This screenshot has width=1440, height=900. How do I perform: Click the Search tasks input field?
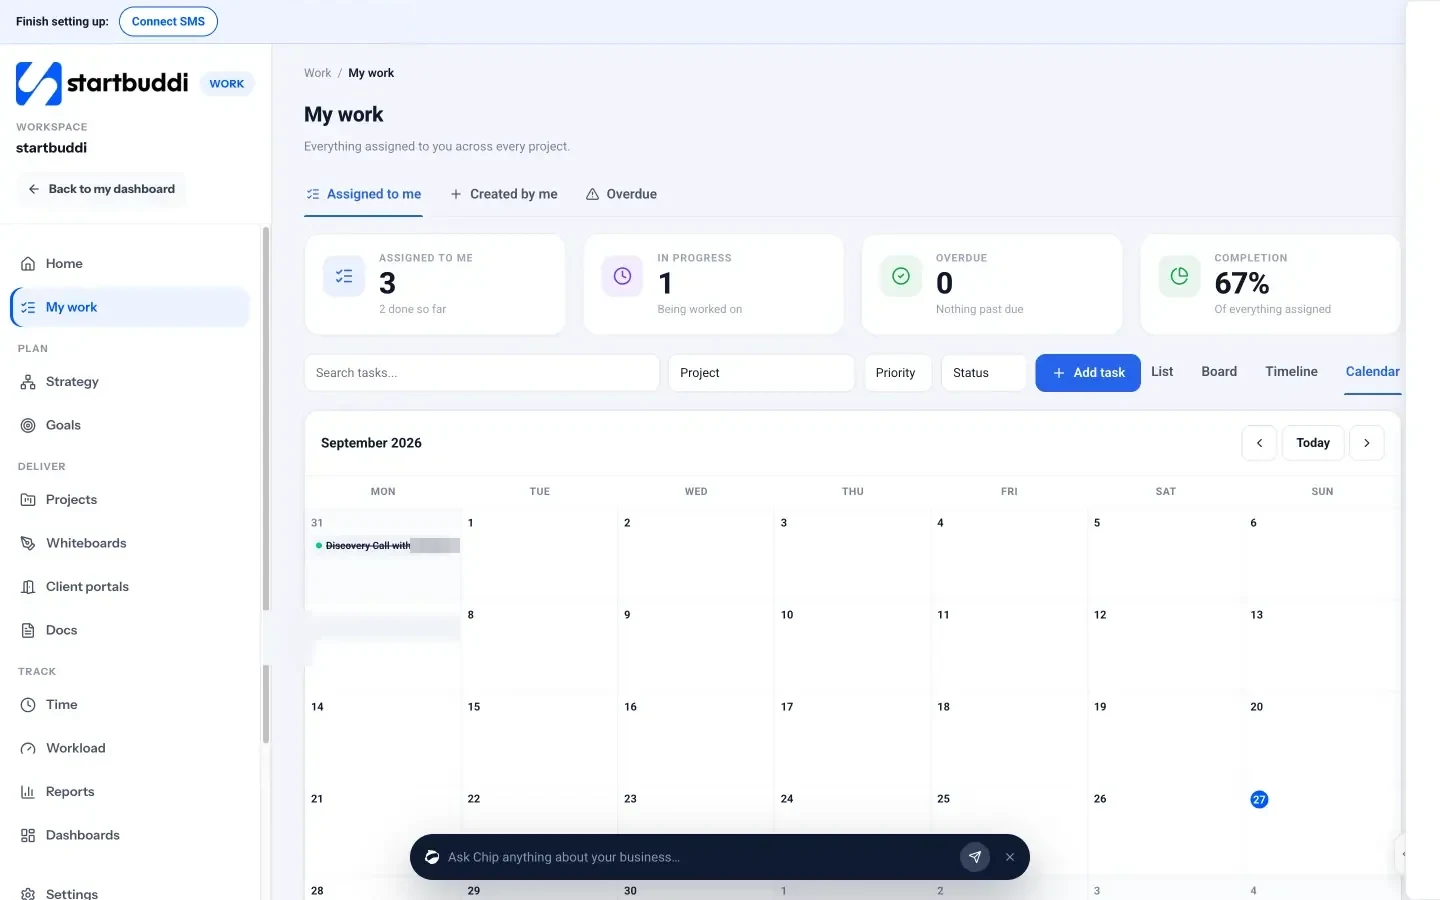[x=482, y=373]
